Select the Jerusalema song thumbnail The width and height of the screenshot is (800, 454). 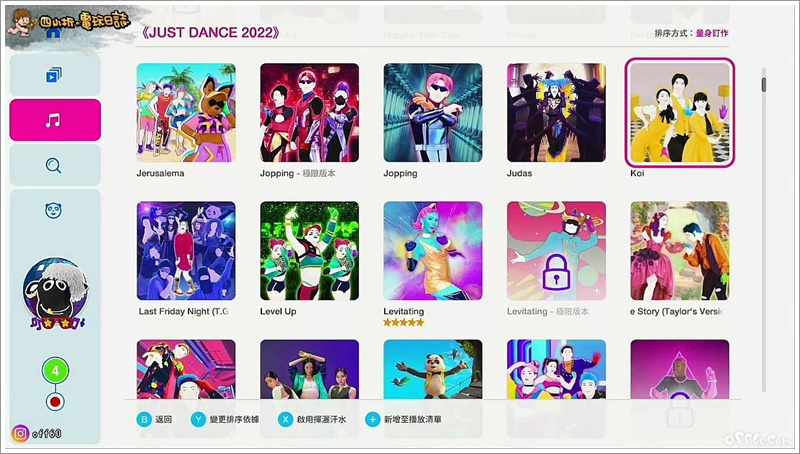(186, 112)
